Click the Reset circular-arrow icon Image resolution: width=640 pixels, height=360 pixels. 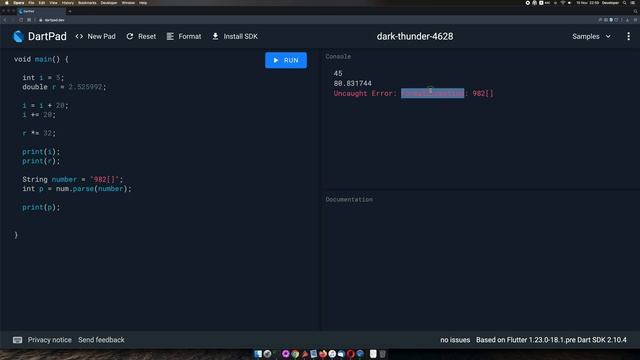(x=130, y=36)
